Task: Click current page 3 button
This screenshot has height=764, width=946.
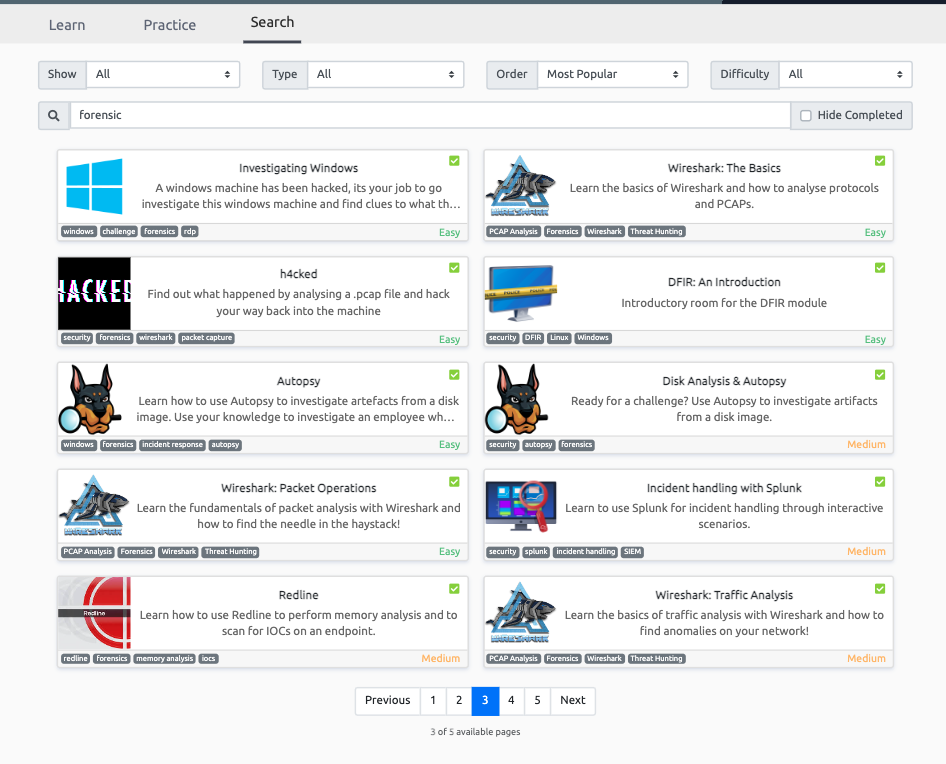Action: tap(485, 700)
